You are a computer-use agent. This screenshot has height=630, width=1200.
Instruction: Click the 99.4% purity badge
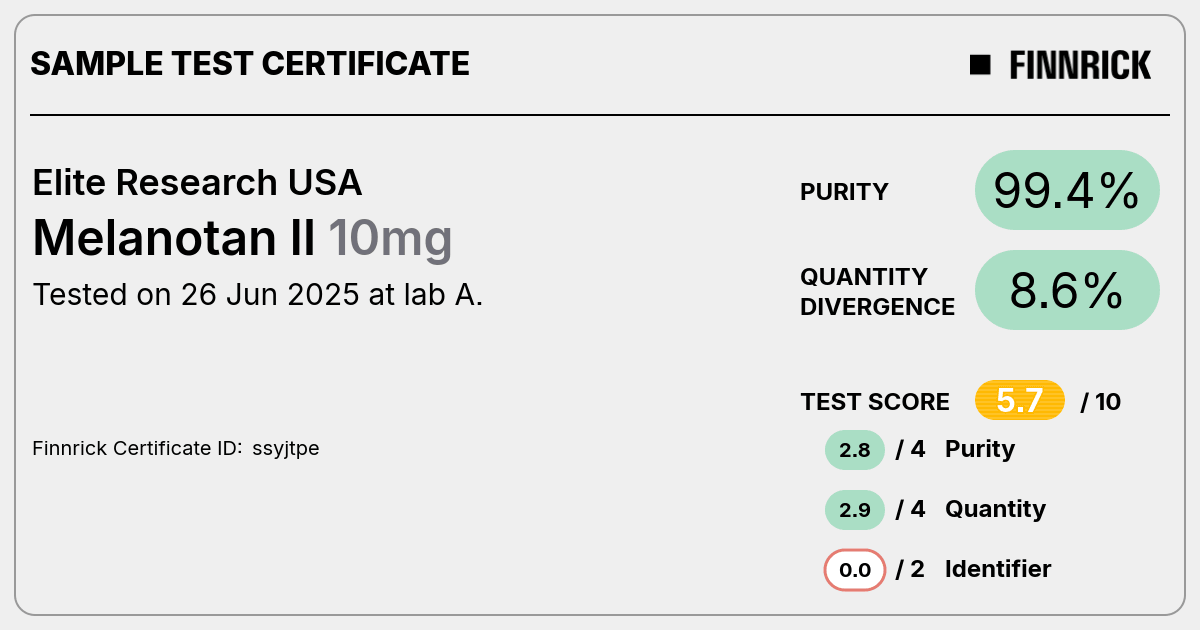[1067, 190]
